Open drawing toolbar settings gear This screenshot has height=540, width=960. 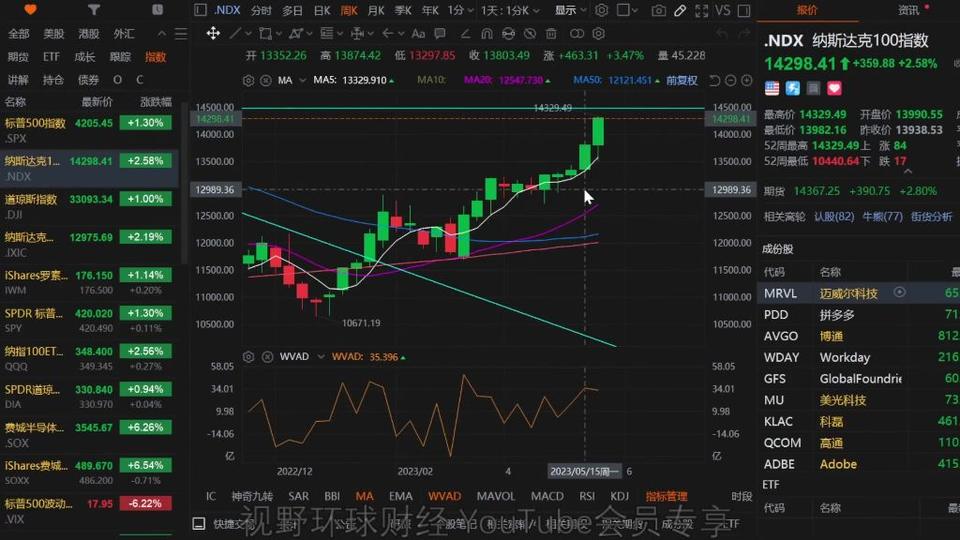click(x=599, y=34)
